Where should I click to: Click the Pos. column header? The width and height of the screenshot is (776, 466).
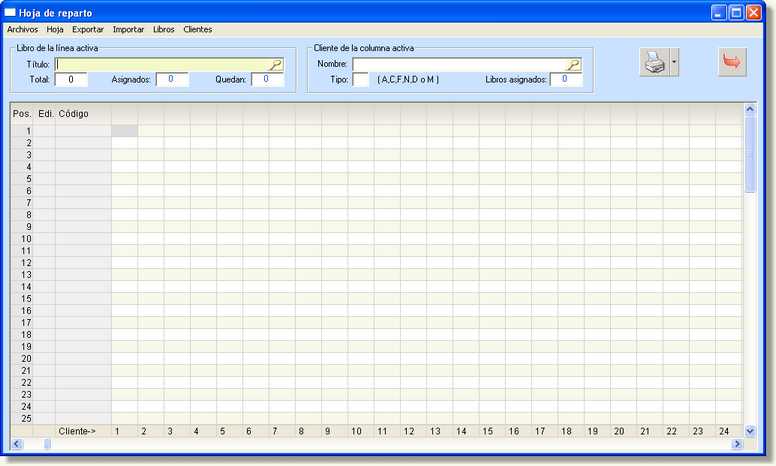tap(22, 114)
